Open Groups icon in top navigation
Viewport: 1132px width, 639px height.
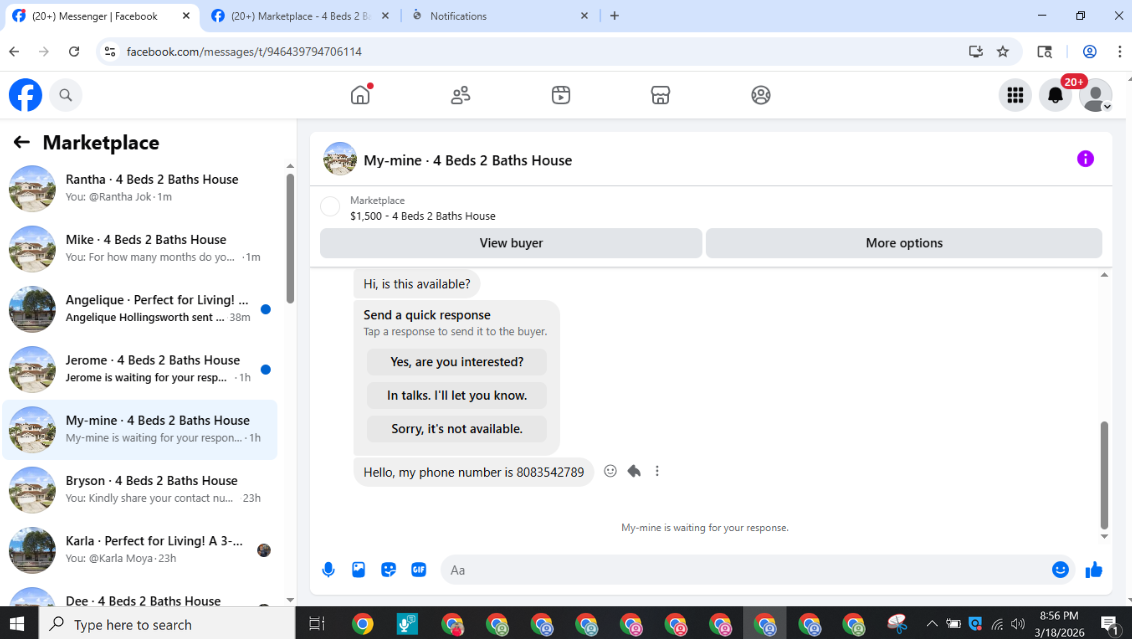[761, 95]
